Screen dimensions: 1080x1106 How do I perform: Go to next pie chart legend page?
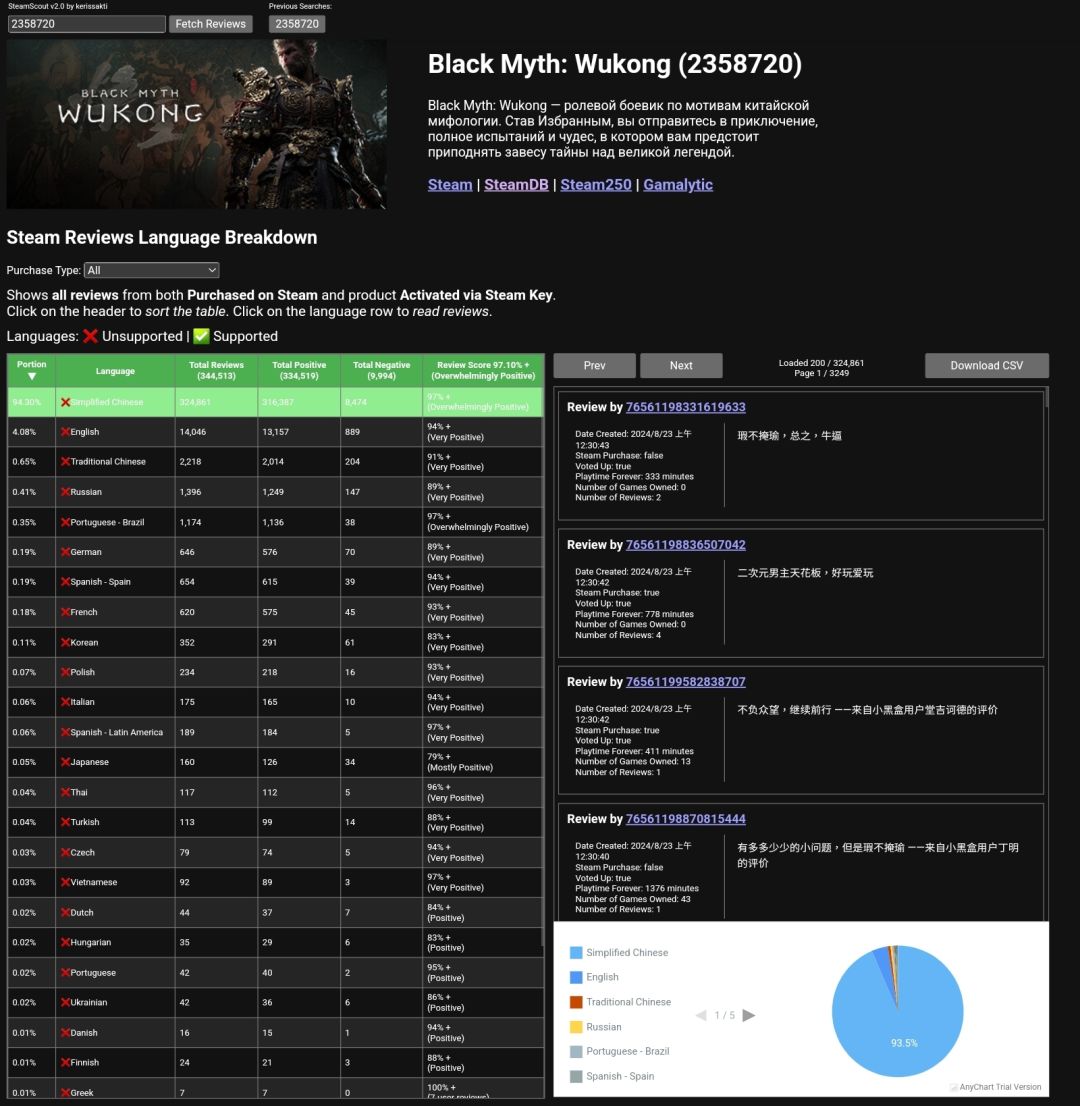pos(749,1015)
